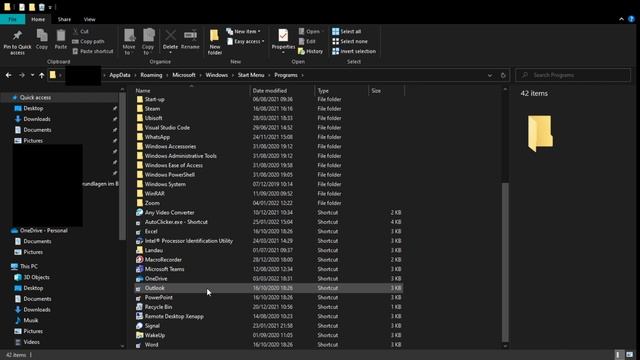The image size is (640, 360).
Task: Select Downloads under Quick access
Action: point(37,119)
